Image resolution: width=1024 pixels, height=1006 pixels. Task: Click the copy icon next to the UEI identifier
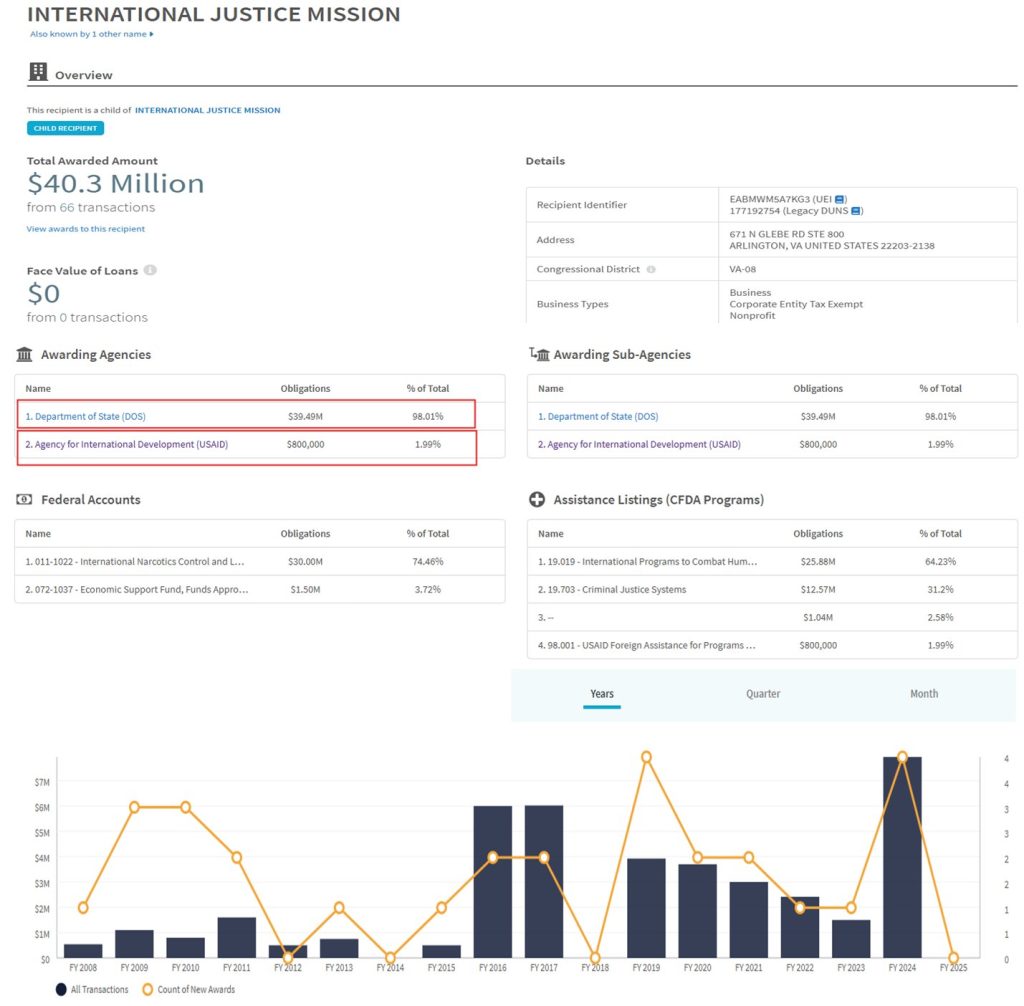coord(840,199)
